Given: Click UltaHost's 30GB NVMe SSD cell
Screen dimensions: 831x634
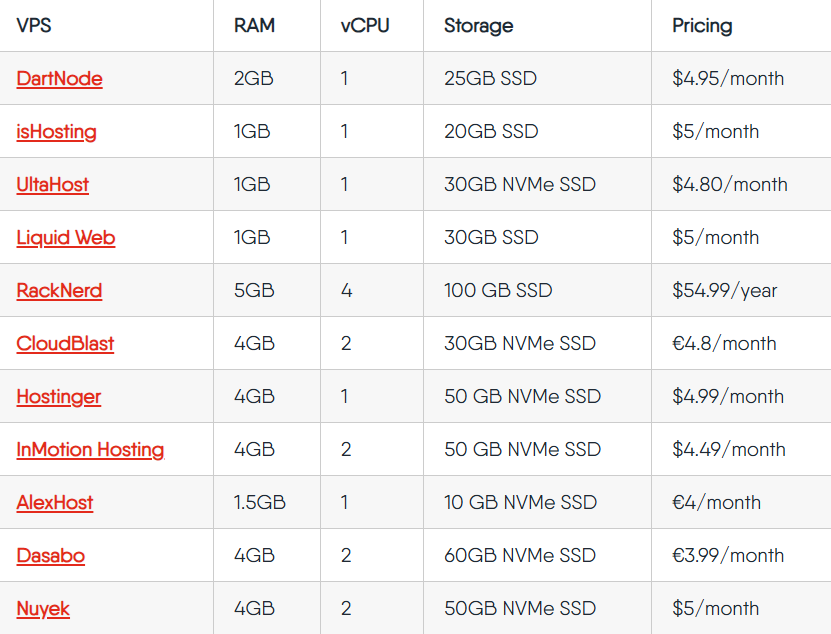Looking at the screenshot, I should (x=520, y=184).
